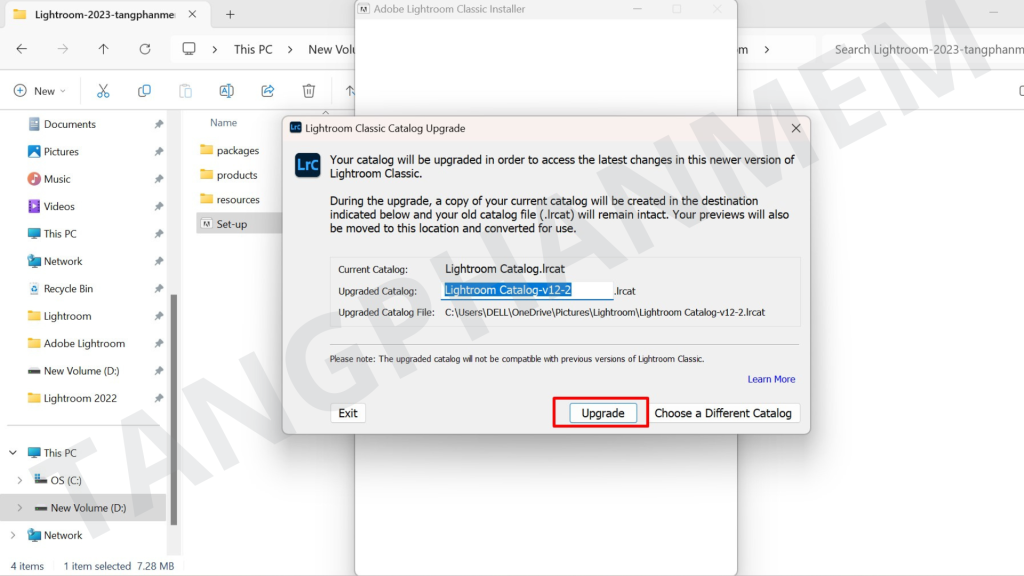
Task: Click the Copy icon in toolbar
Action: [x=144, y=91]
